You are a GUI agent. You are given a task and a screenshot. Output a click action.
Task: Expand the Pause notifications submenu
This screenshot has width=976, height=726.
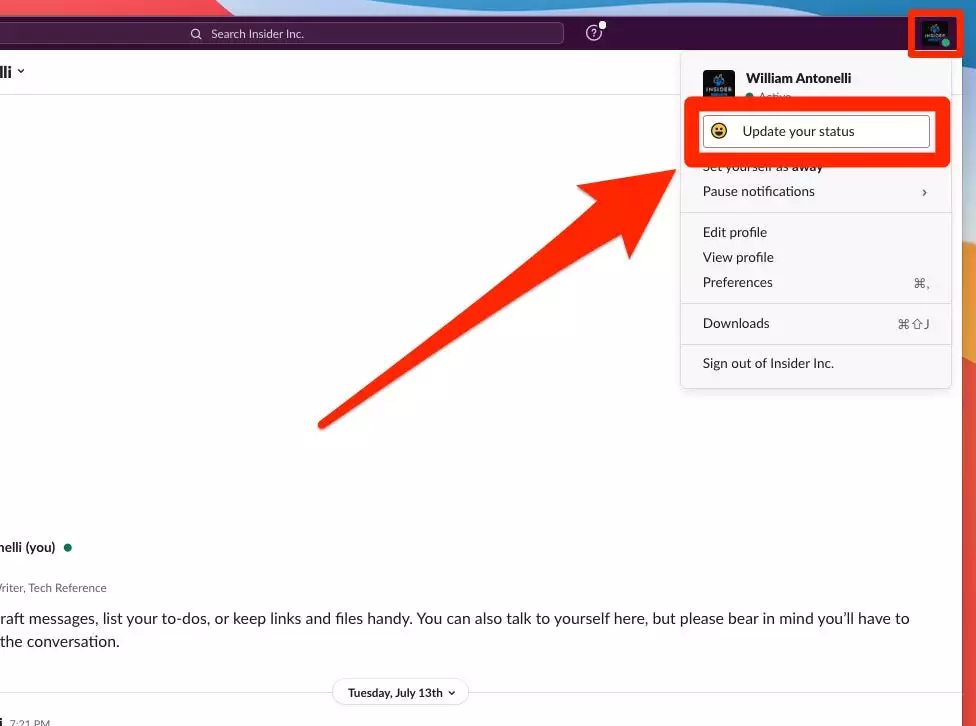pos(816,192)
